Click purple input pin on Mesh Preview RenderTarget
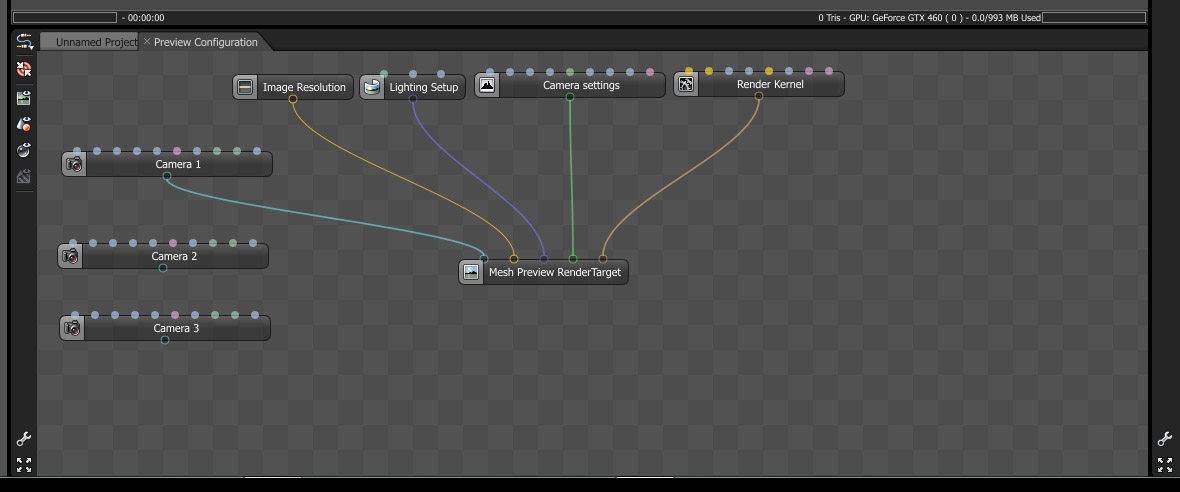This screenshot has width=1180, height=492. (543, 260)
